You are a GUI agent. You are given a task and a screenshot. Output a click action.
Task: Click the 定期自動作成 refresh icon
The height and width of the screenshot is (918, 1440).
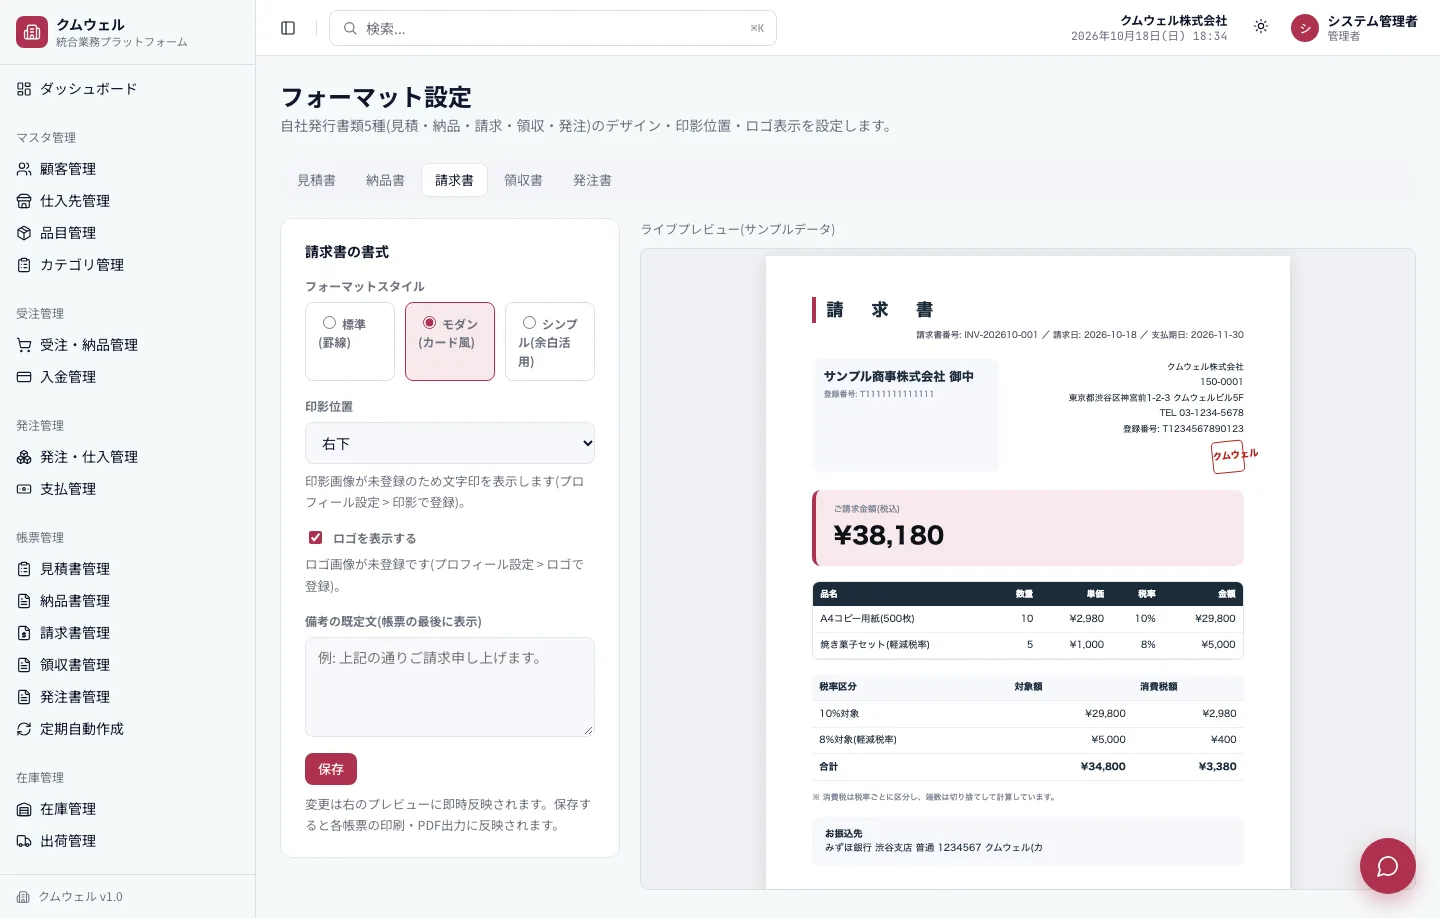click(x=24, y=729)
